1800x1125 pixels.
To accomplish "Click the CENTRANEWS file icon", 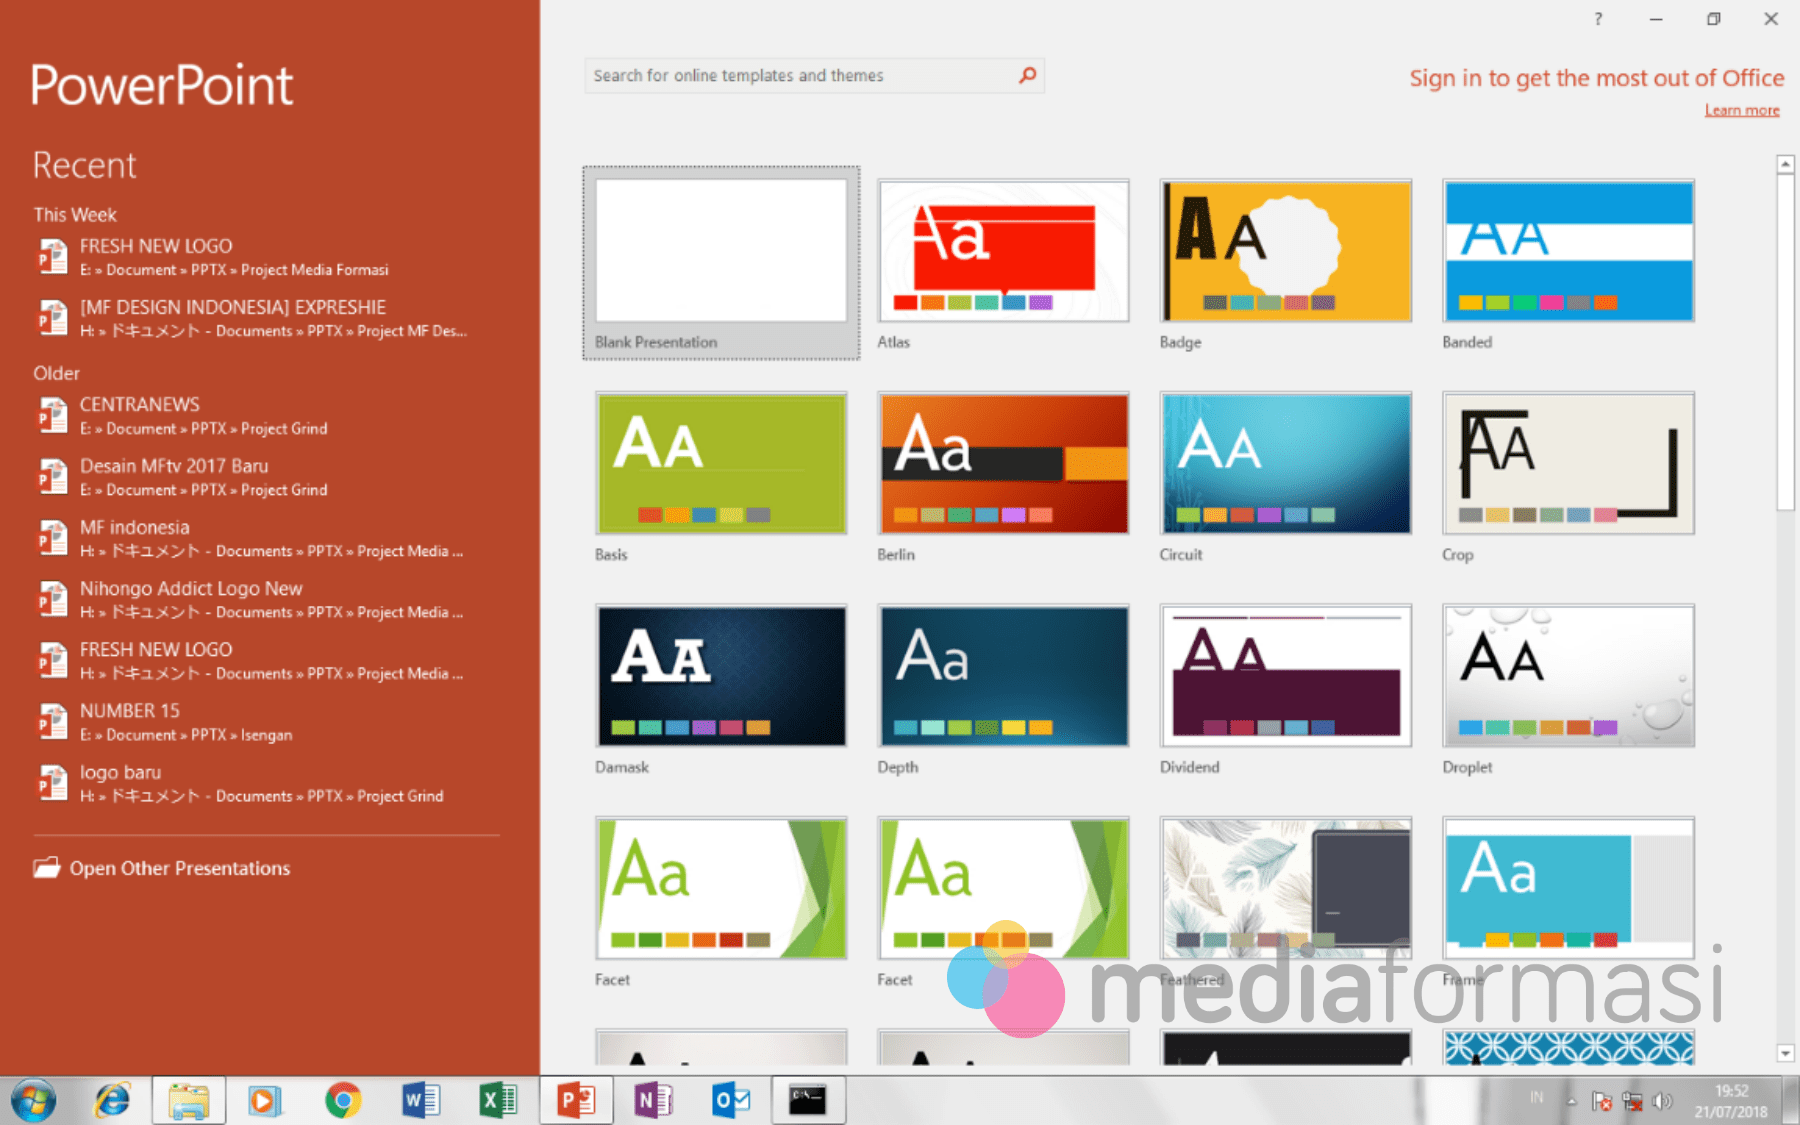I will coord(52,416).
